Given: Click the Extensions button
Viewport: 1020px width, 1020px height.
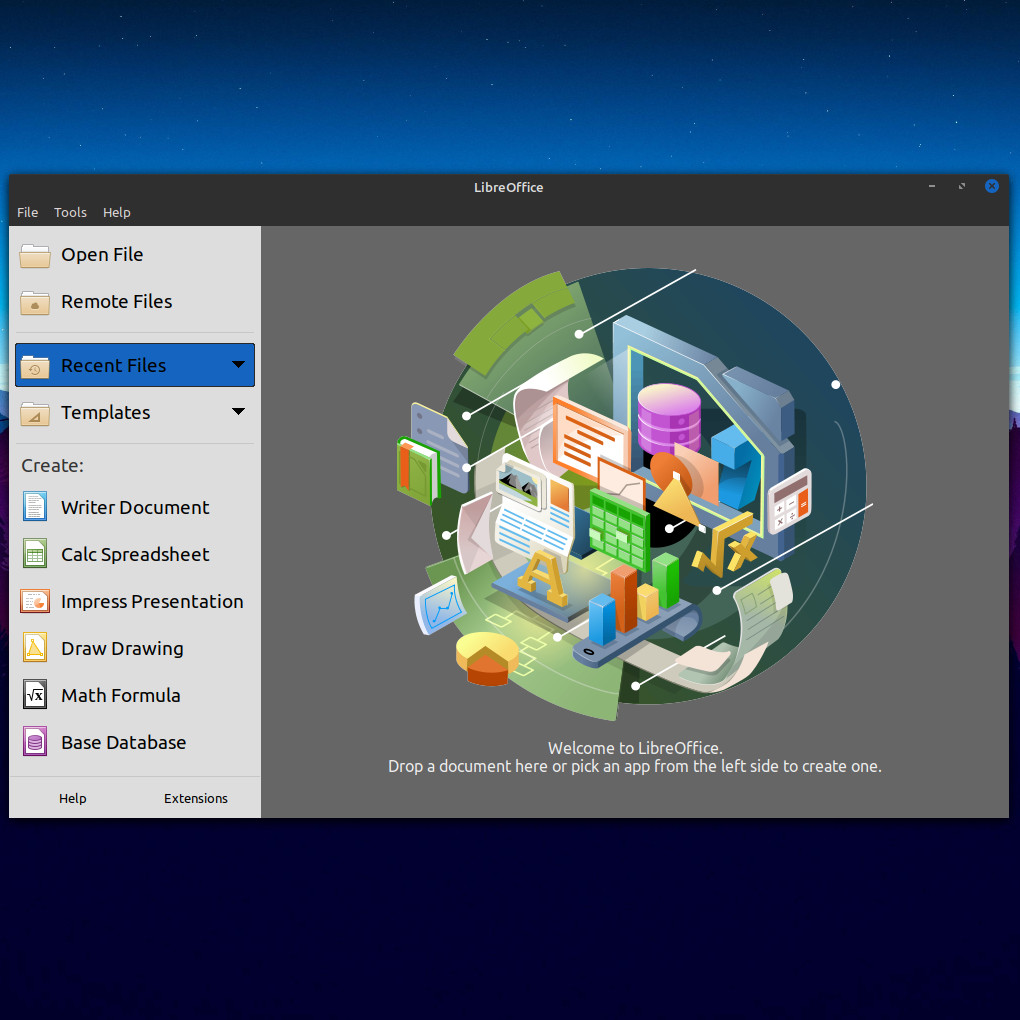Looking at the screenshot, I should tap(196, 798).
